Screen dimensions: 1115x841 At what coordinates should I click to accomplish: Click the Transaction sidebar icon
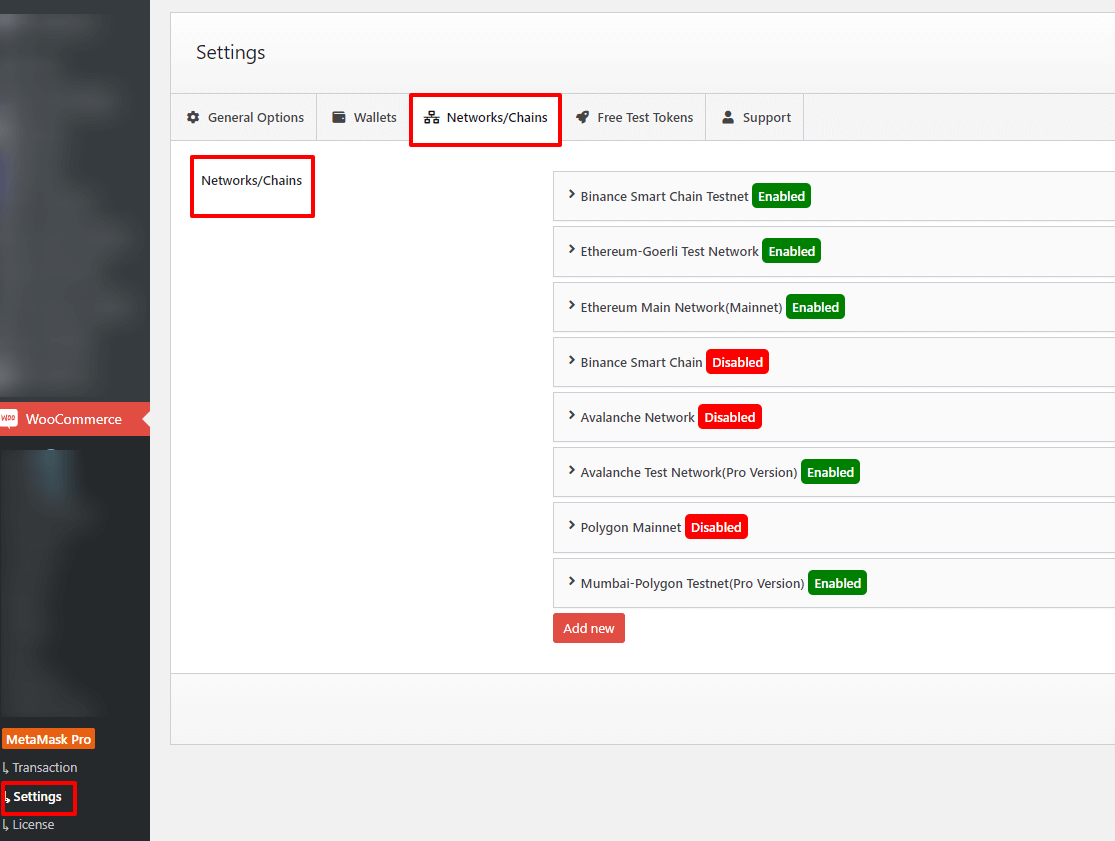click(x=6, y=767)
